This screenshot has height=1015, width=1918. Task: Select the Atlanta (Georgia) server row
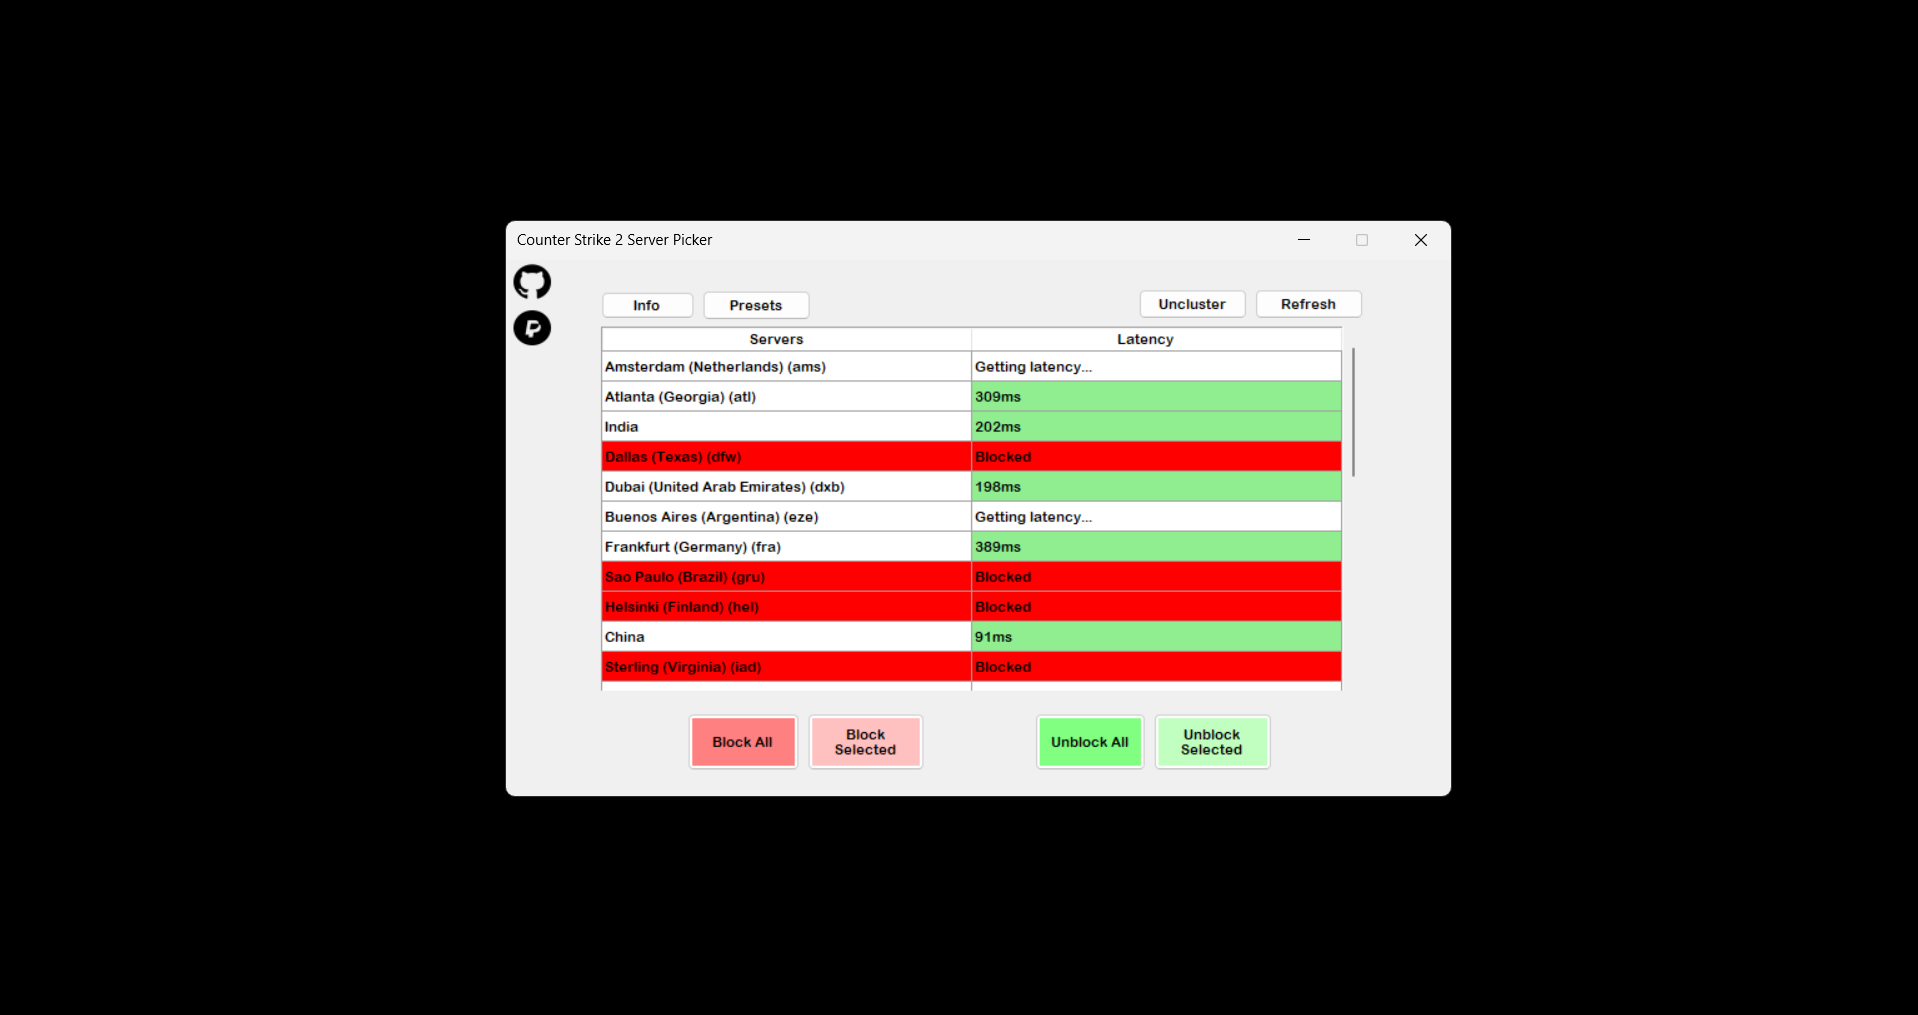point(786,397)
